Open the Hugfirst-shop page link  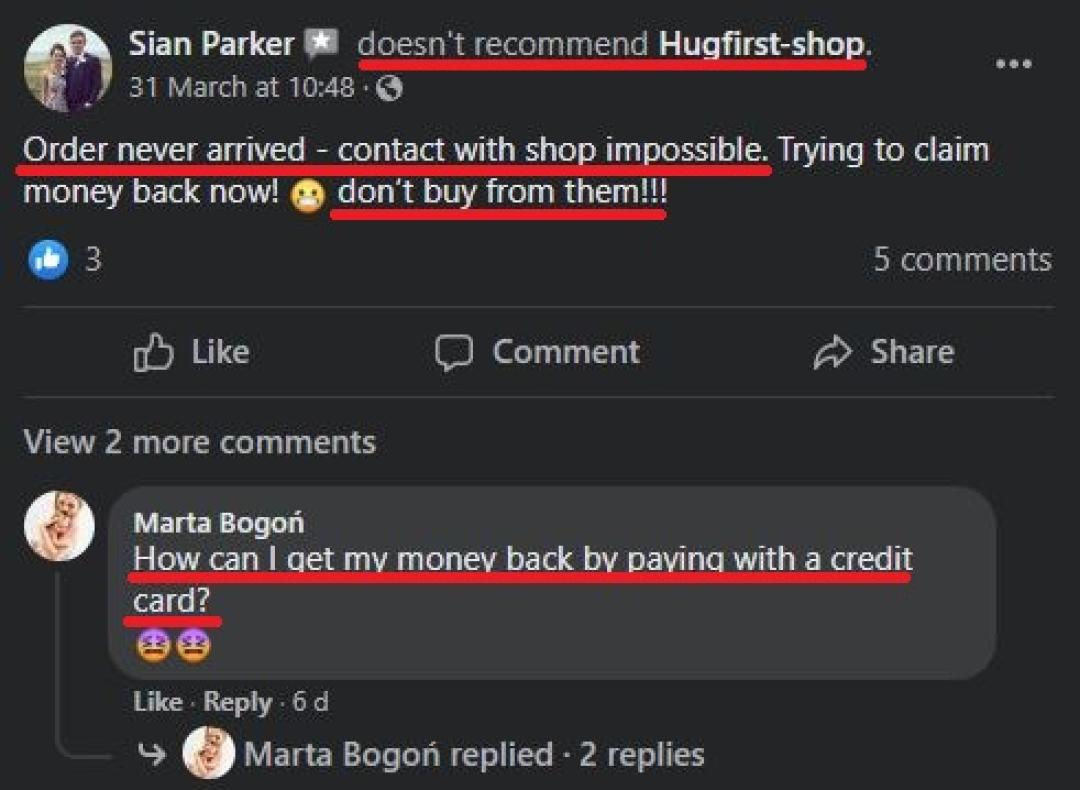tap(761, 44)
